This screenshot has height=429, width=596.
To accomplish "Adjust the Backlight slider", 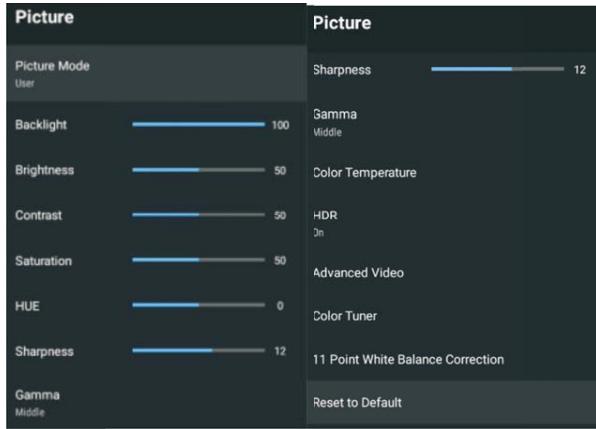I will coord(198,125).
